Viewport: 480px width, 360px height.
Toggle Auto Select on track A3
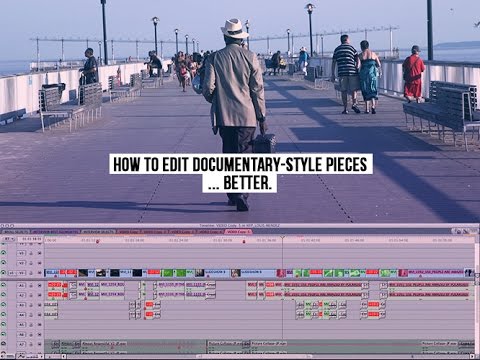tap(39, 305)
